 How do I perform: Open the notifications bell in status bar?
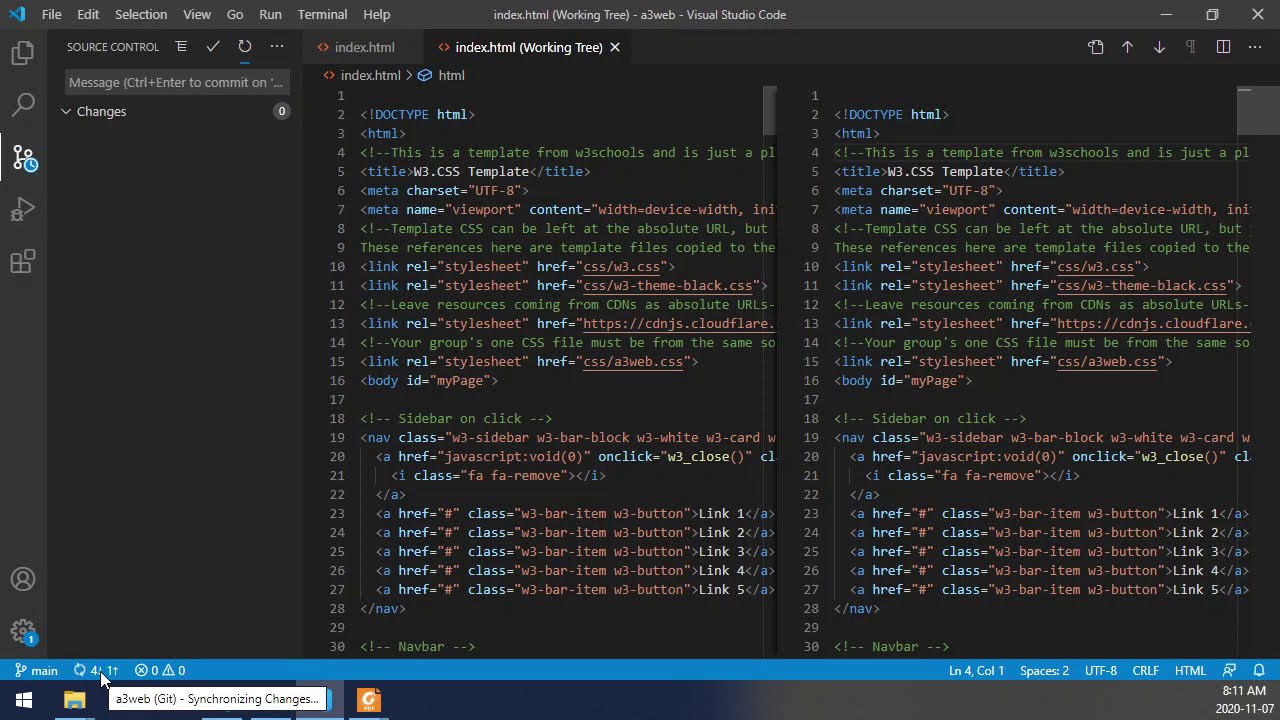tap(1259, 671)
